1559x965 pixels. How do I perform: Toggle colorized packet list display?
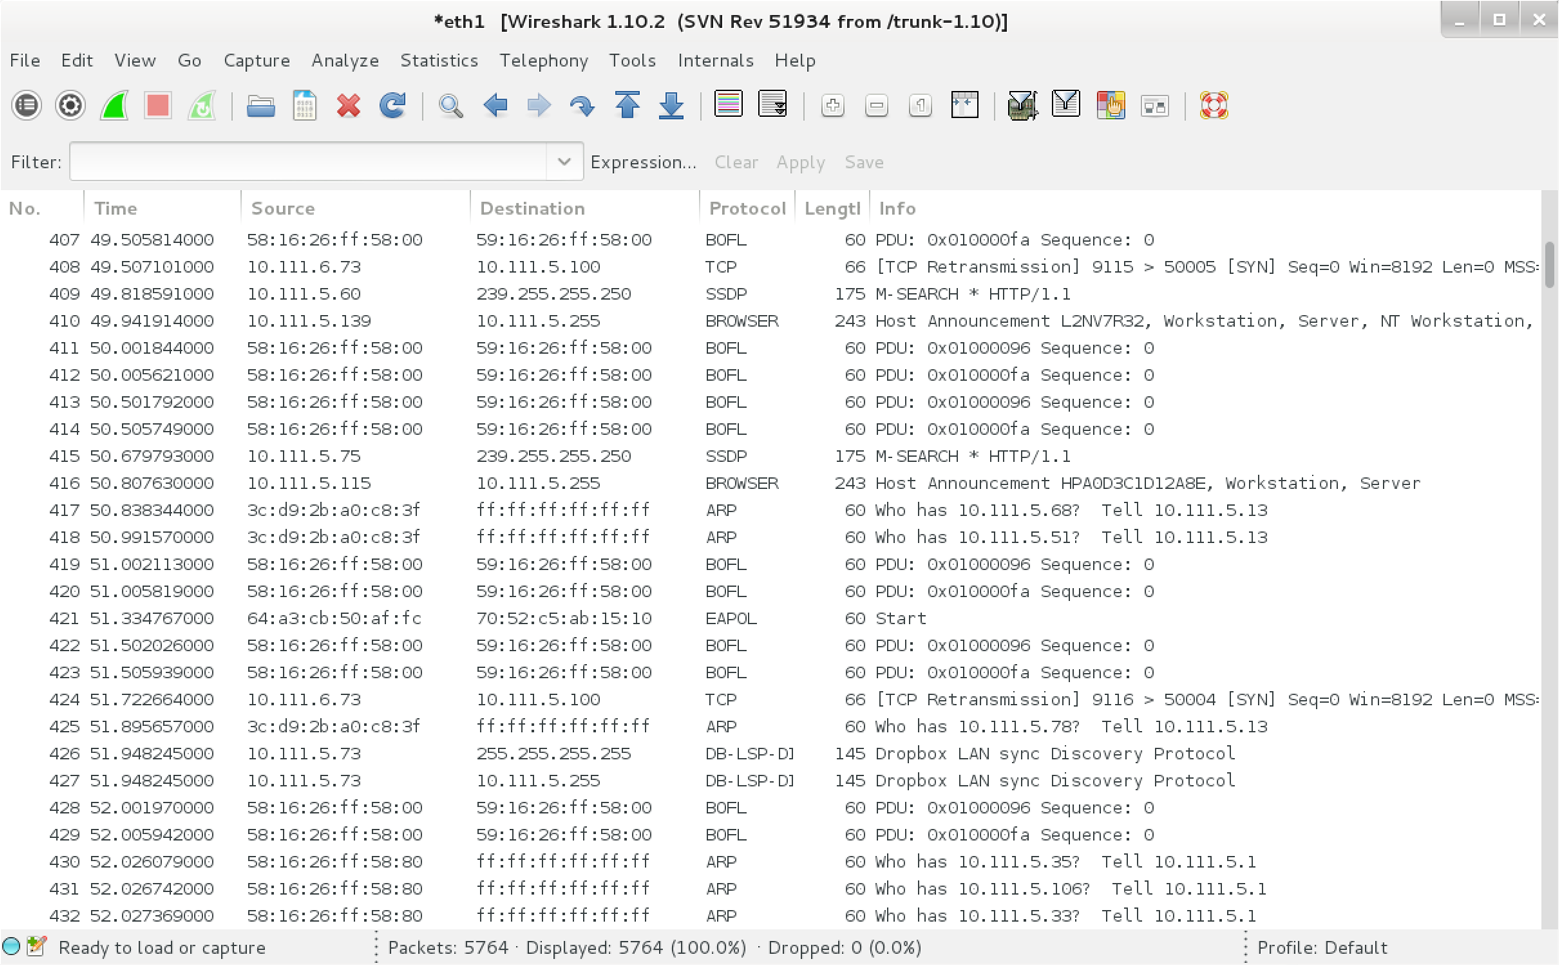[728, 105]
